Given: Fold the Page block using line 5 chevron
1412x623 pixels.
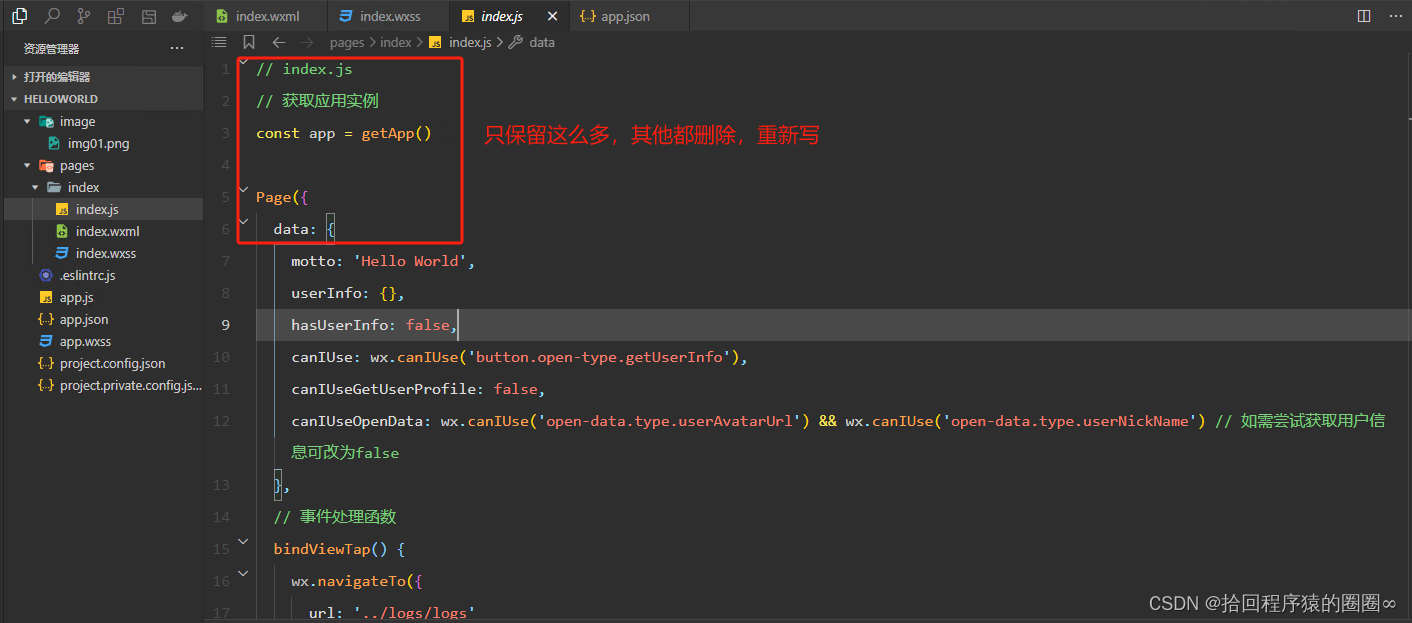Looking at the screenshot, I should 243,188.
